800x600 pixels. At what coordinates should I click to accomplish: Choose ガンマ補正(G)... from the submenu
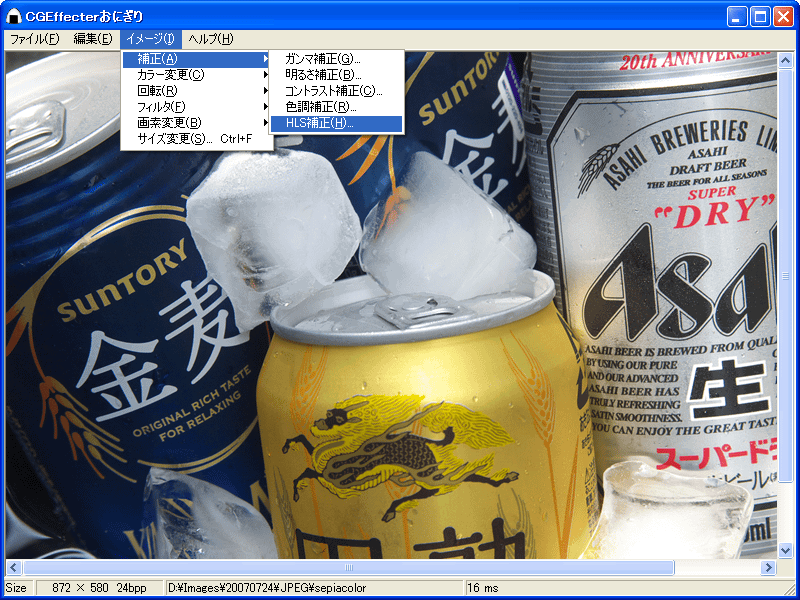click(x=337, y=59)
